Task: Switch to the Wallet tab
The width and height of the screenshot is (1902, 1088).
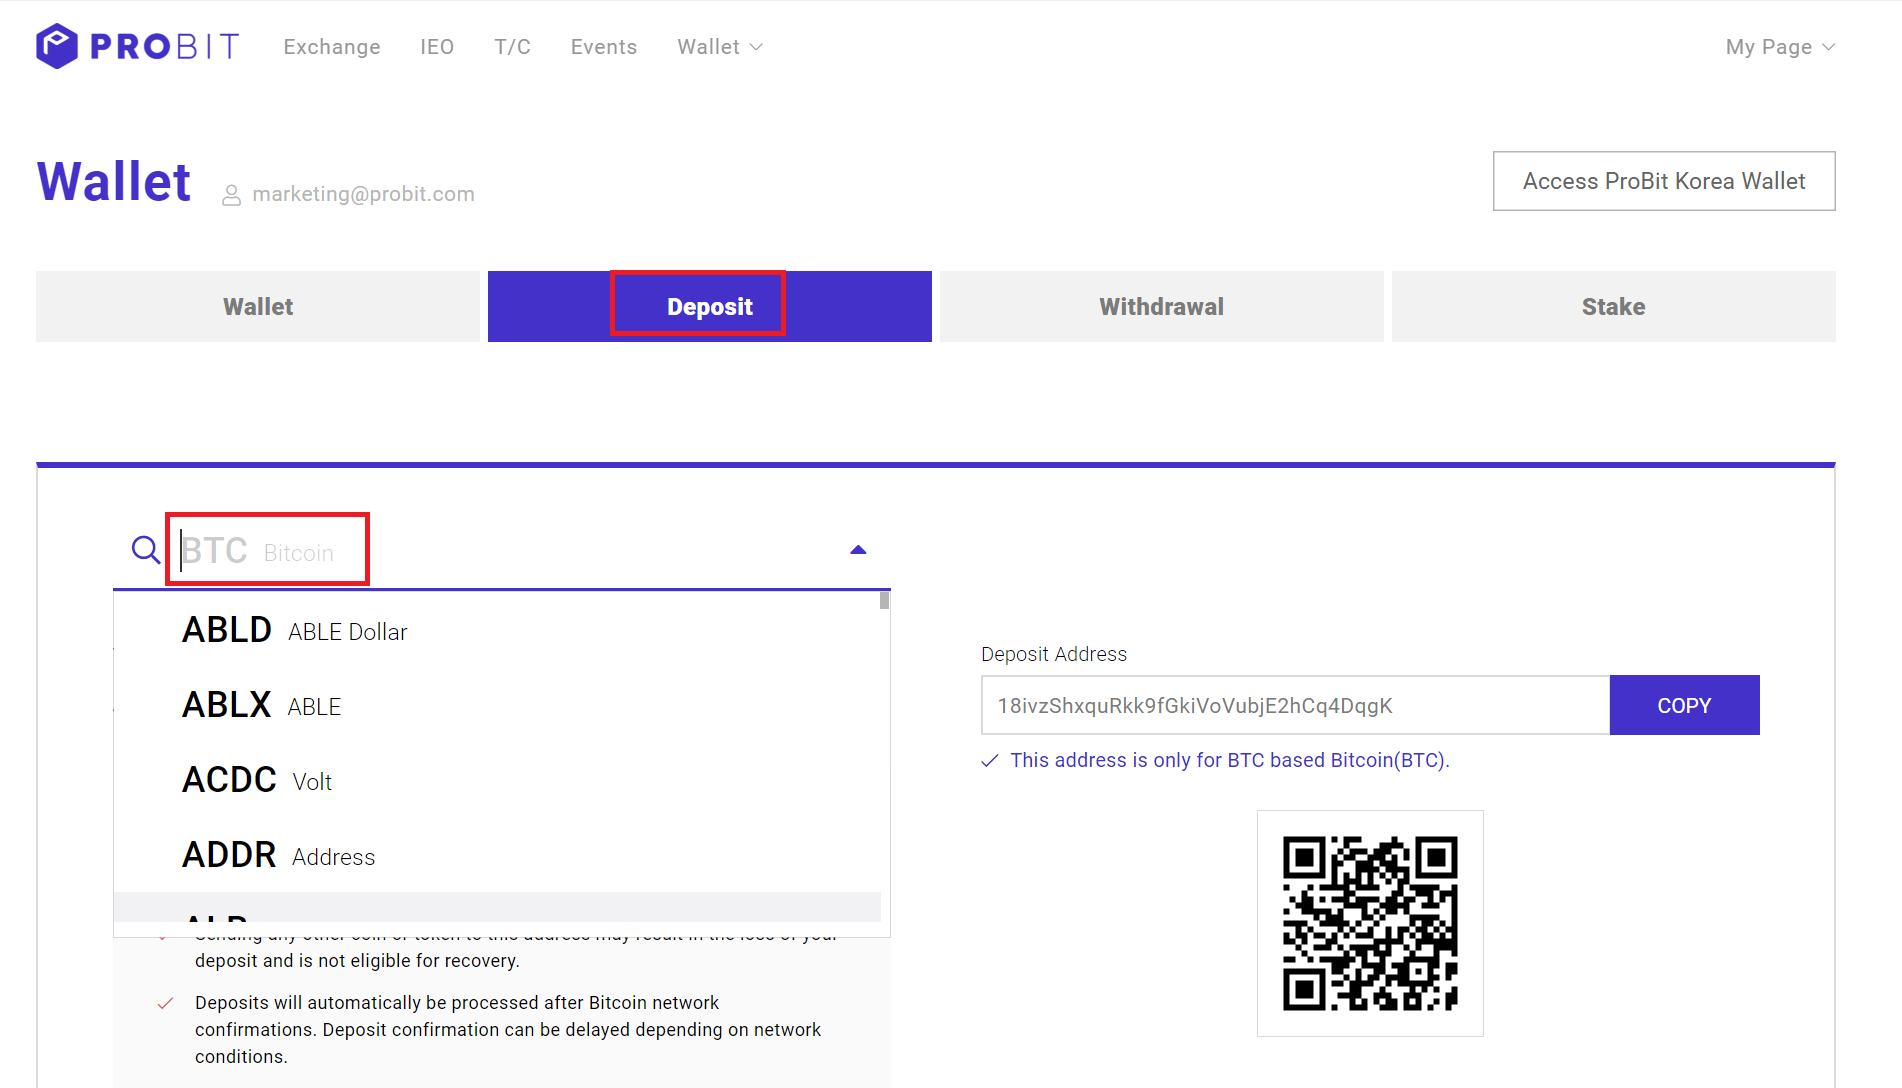Action: (258, 306)
